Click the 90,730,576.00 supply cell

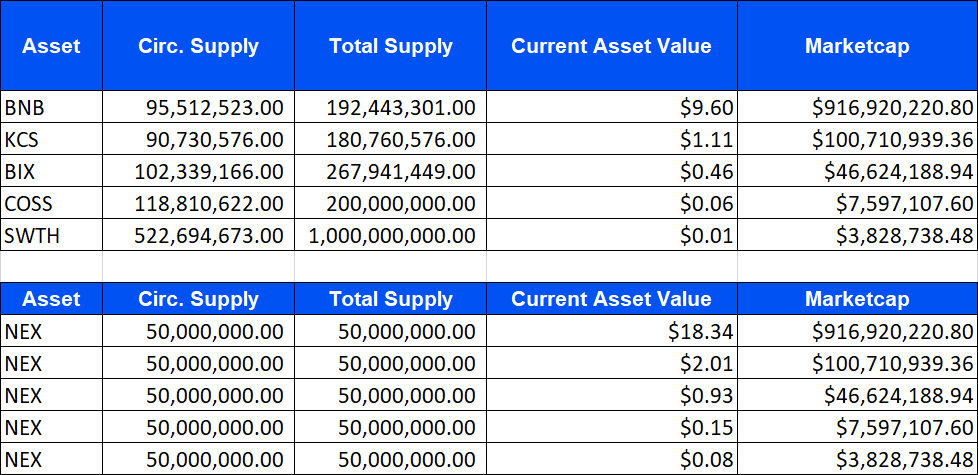coord(198,139)
